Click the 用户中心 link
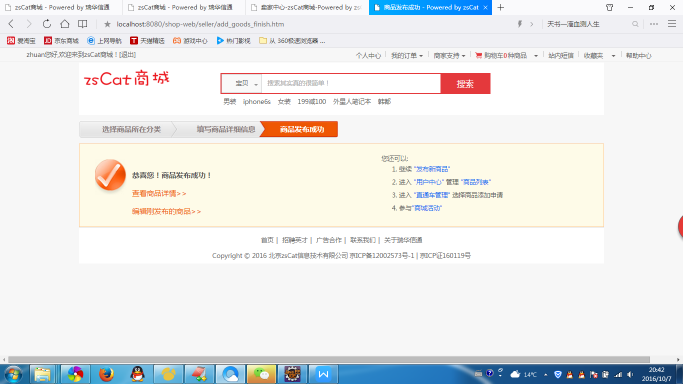Screen dimensions: 683x384 coord(429,182)
